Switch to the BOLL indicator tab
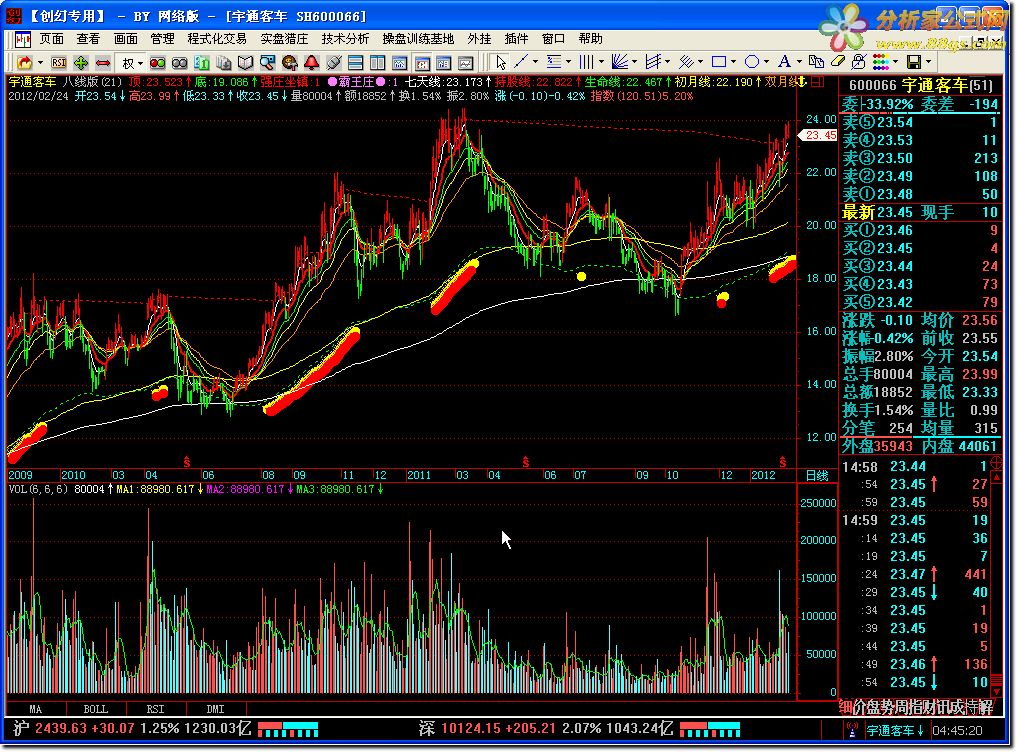 pos(96,709)
